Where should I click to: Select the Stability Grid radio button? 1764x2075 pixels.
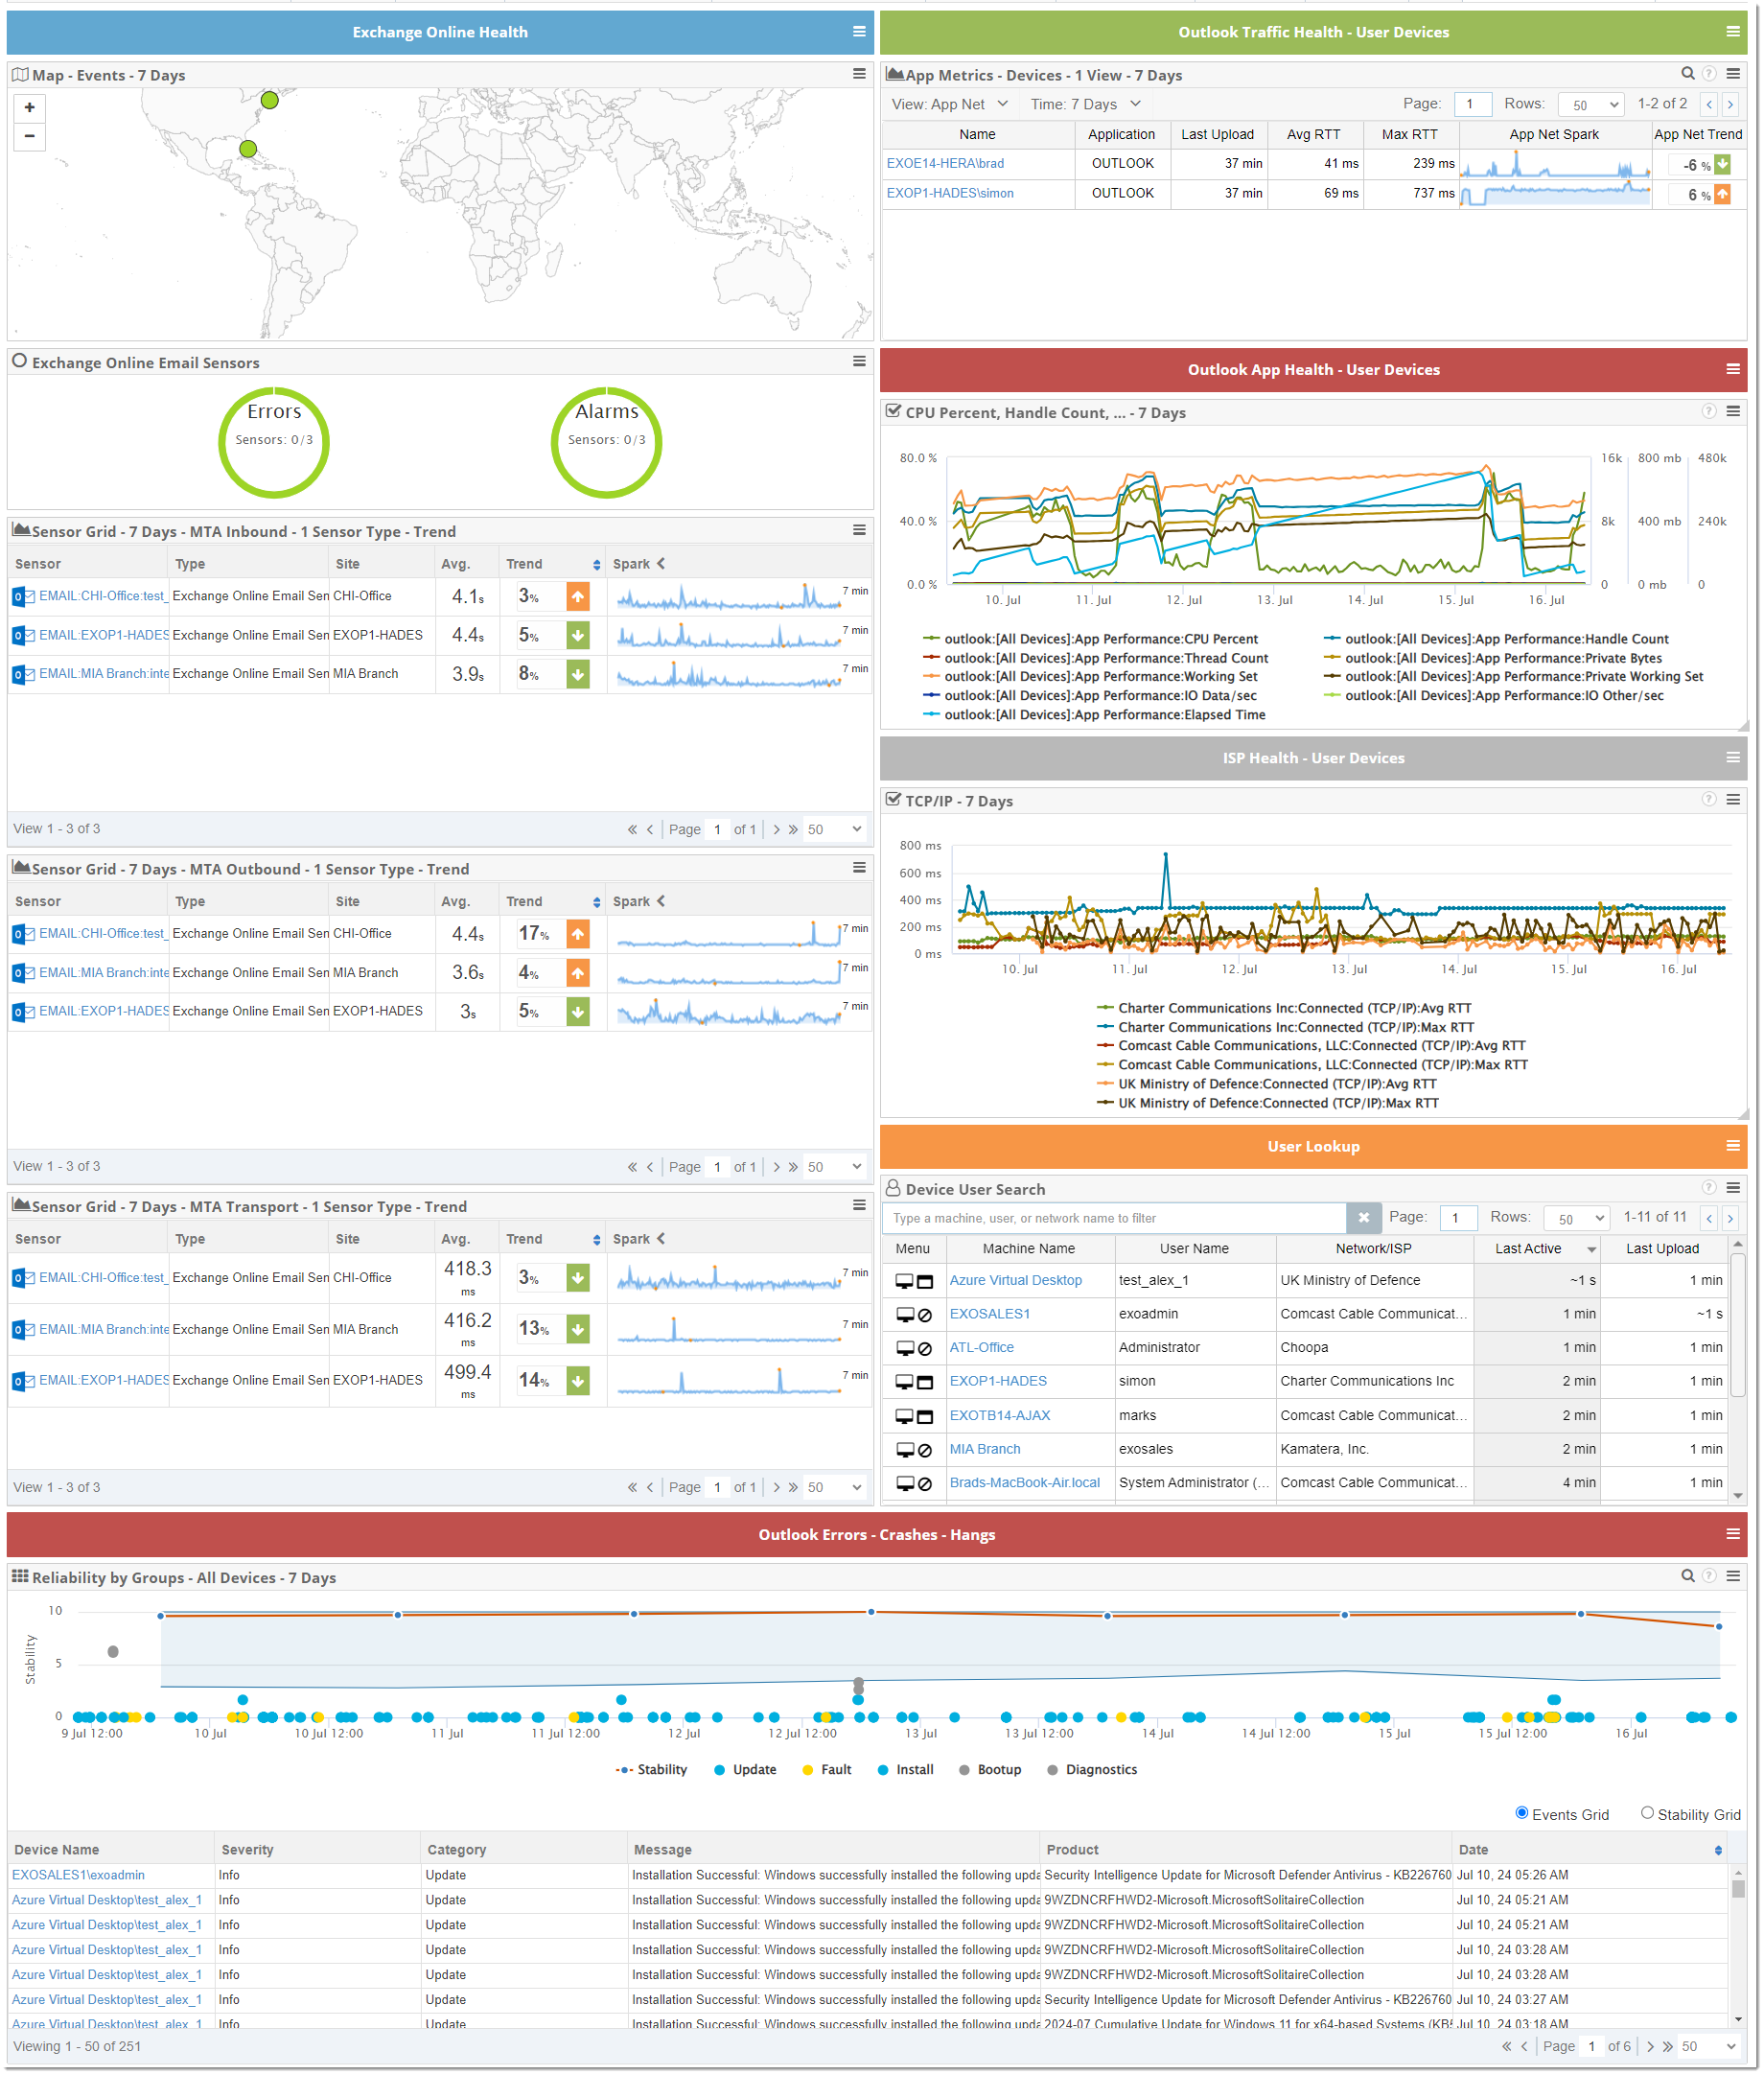pos(1646,1813)
